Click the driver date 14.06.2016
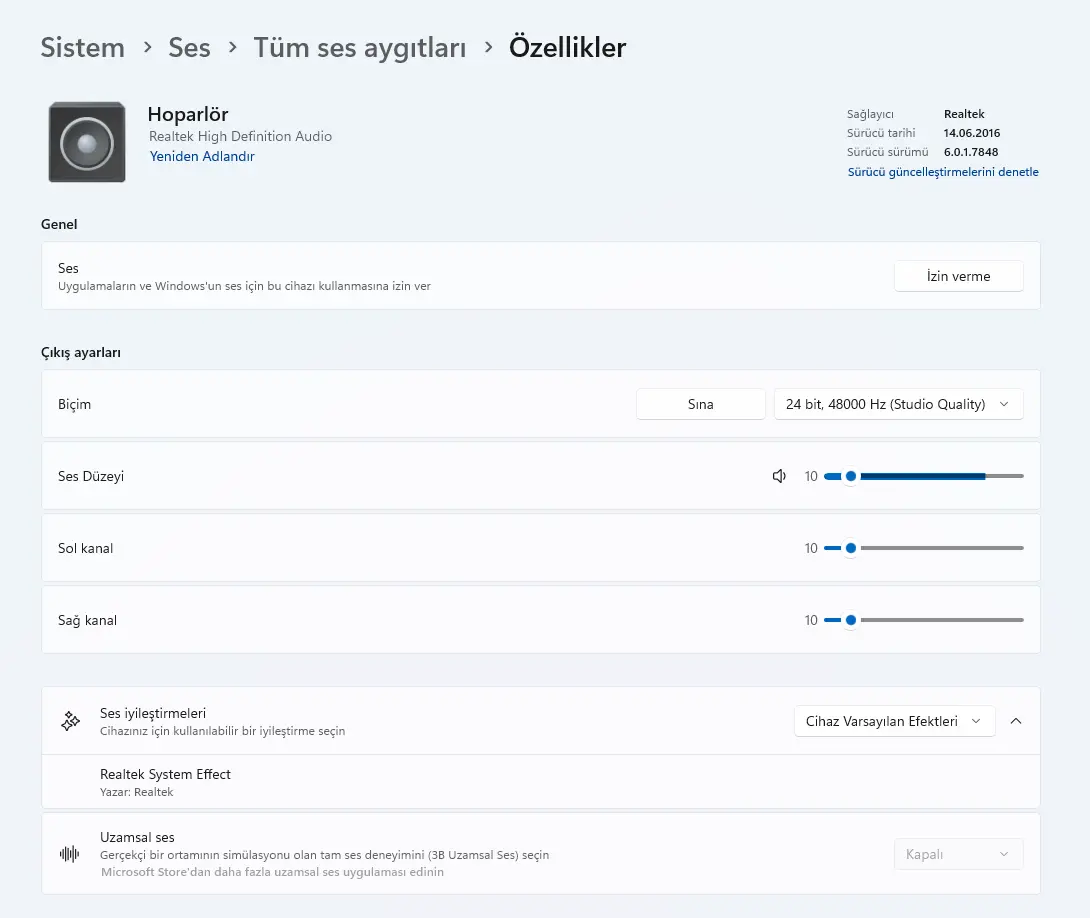The height and width of the screenshot is (918, 1090). [971, 133]
